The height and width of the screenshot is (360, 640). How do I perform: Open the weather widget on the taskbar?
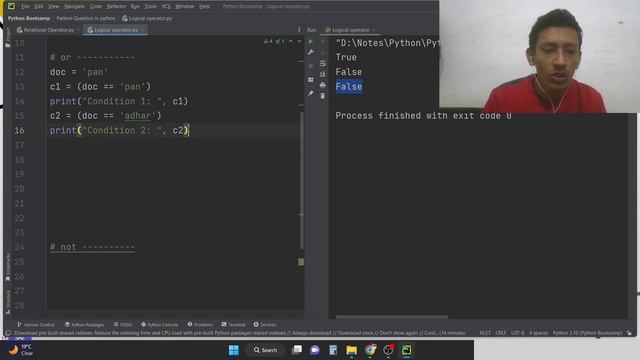tap(21, 350)
